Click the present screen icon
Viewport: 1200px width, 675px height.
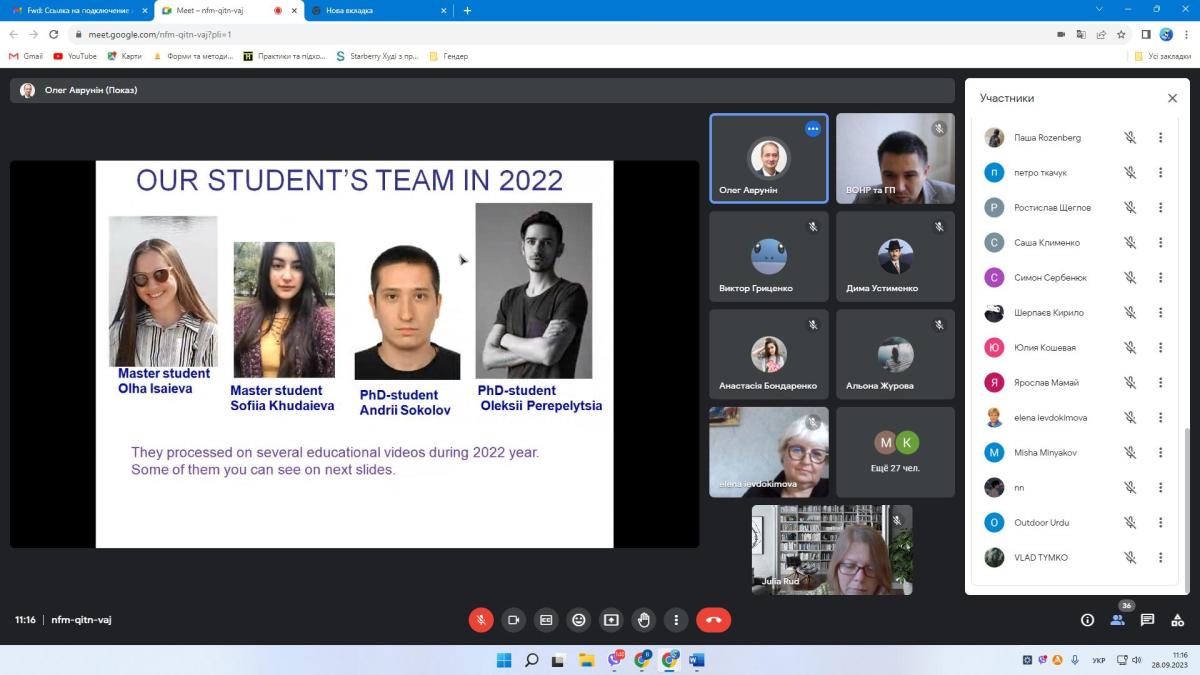(x=611, y=620)
